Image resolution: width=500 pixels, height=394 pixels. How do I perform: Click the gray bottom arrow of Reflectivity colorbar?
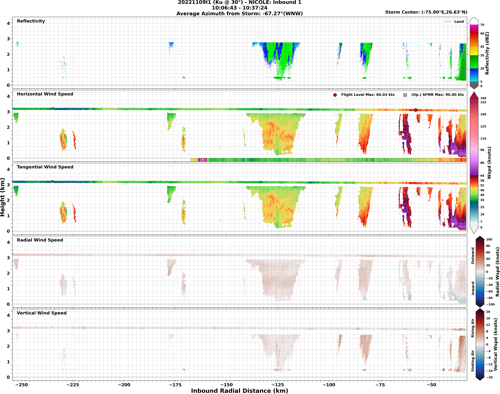(x=474, y=85)
